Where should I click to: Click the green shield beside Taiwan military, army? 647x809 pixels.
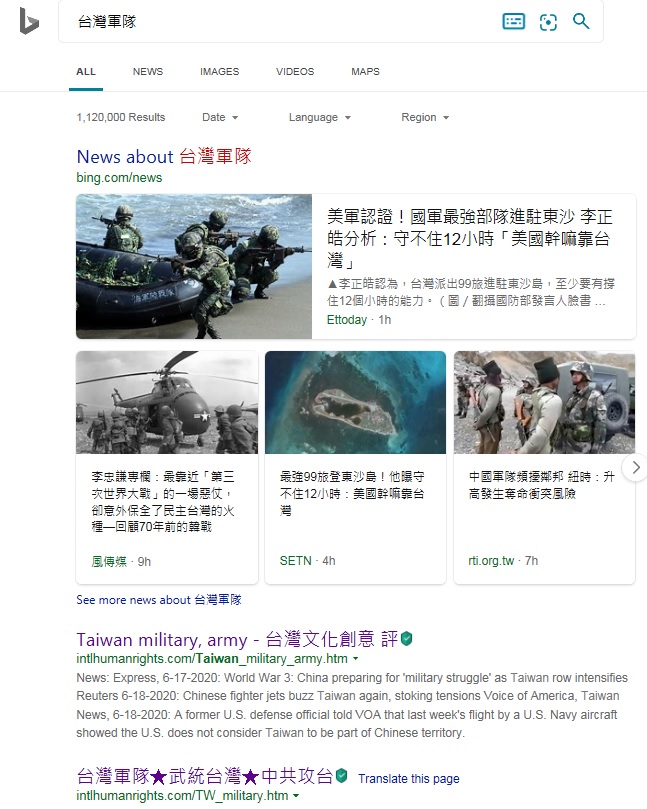(x=407, y=639)
